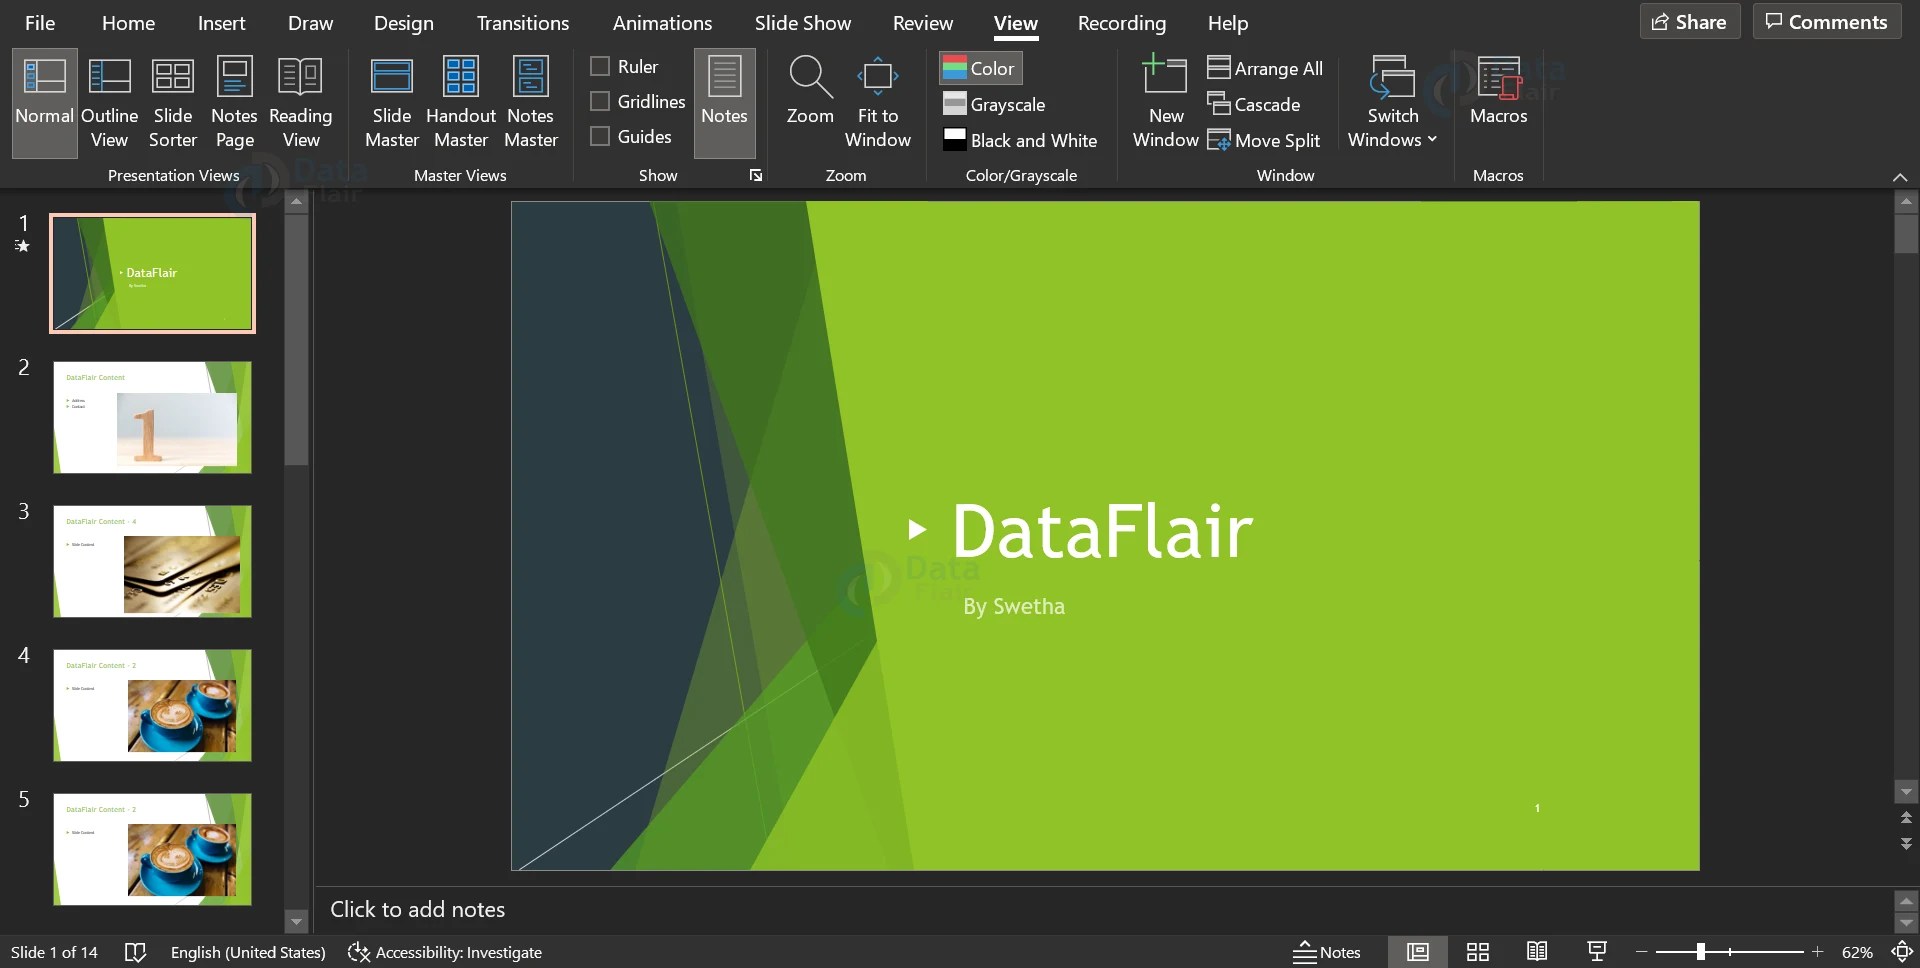Open the Show group dialog launcher
The image size is (1920, 968).
pos(754,175)
